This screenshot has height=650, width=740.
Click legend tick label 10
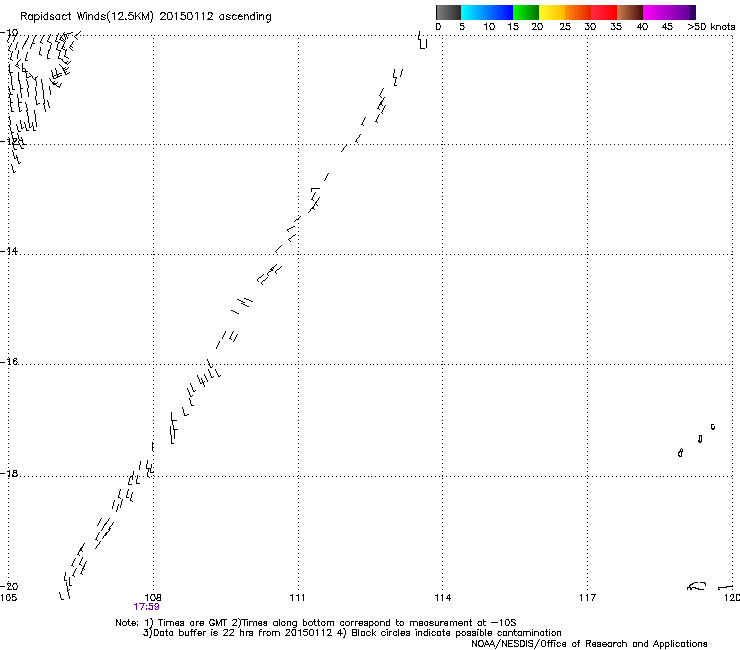[x=489, y=27]
